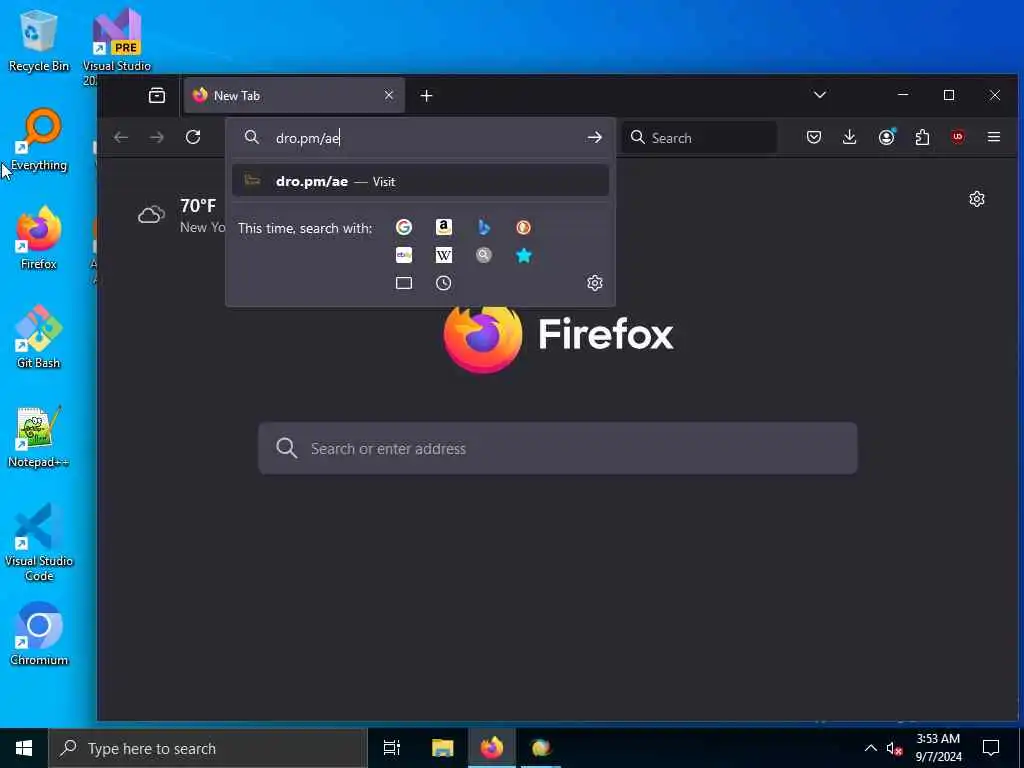Search this time with the magnifier engine
The height and width of the screenshot is (768, 1024).
(x=484, y=255)
